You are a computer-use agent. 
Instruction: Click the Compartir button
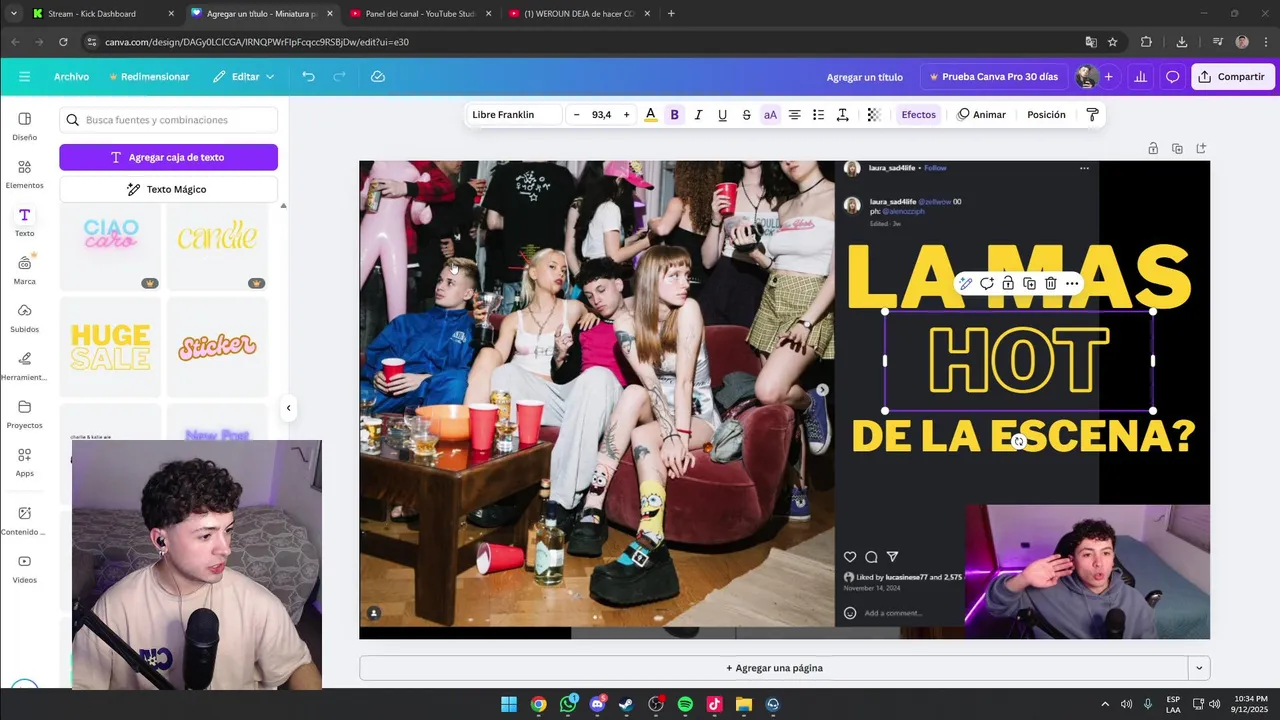(1233, 77)
